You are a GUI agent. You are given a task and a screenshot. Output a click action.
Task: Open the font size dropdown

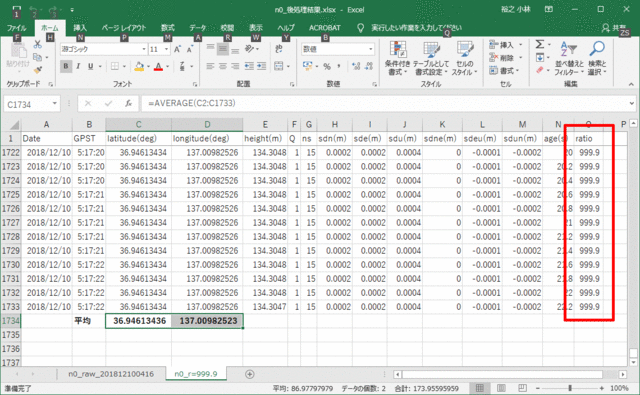167,49
